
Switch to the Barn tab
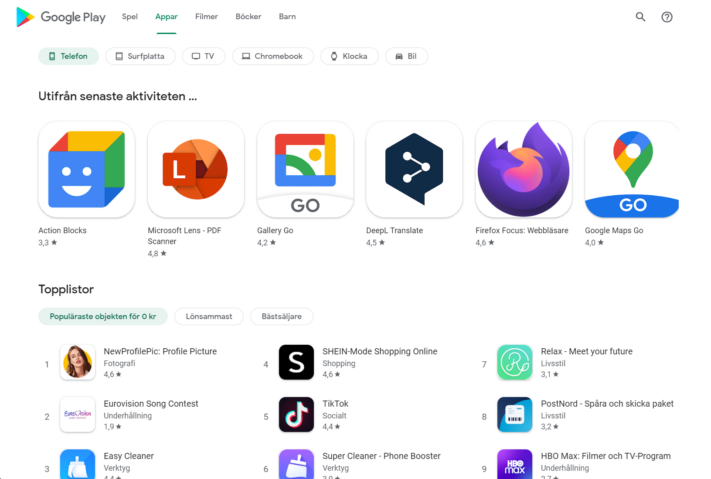coord(287,17)
